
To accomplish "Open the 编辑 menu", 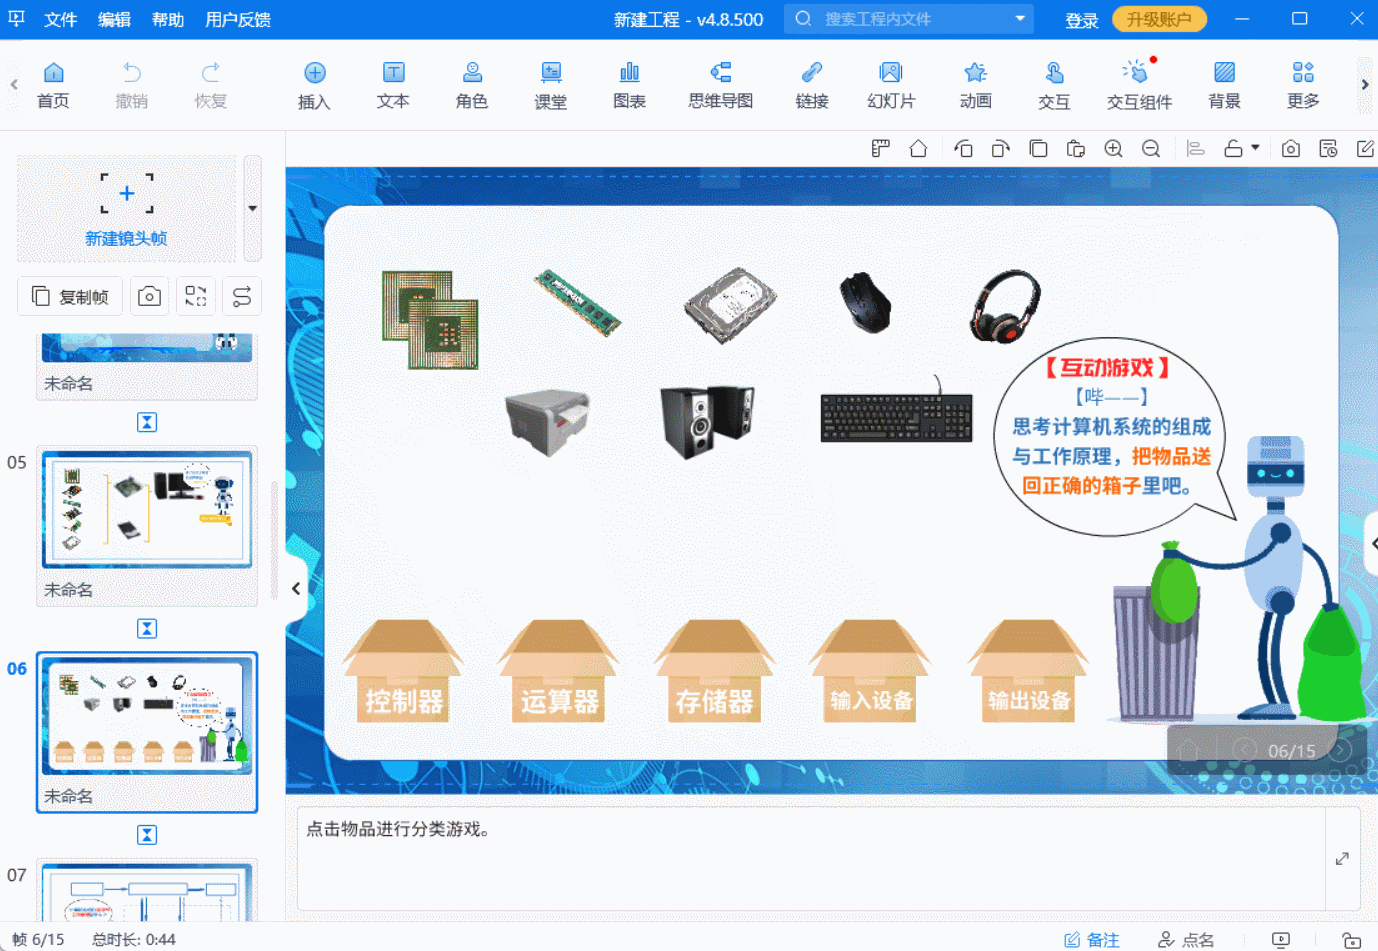I will pos(114,20).
